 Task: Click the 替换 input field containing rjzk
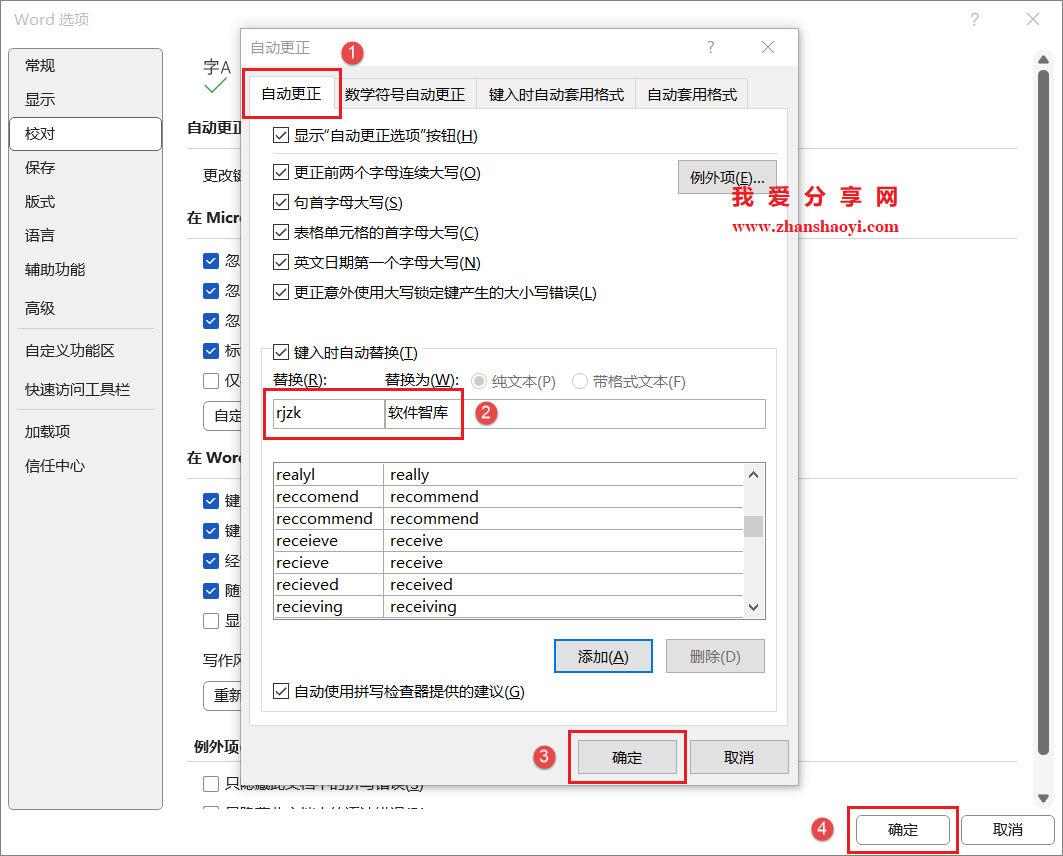[x=329, y=413]
